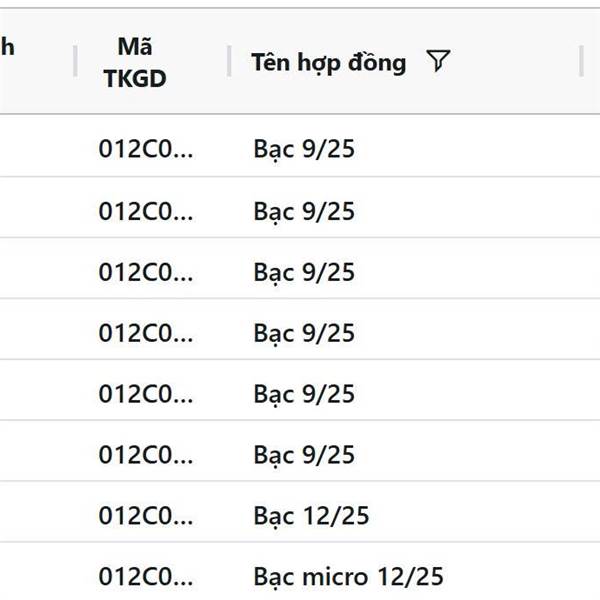
Task: Click the partially visible header ending in h
Action: click(x=7, y=47)
